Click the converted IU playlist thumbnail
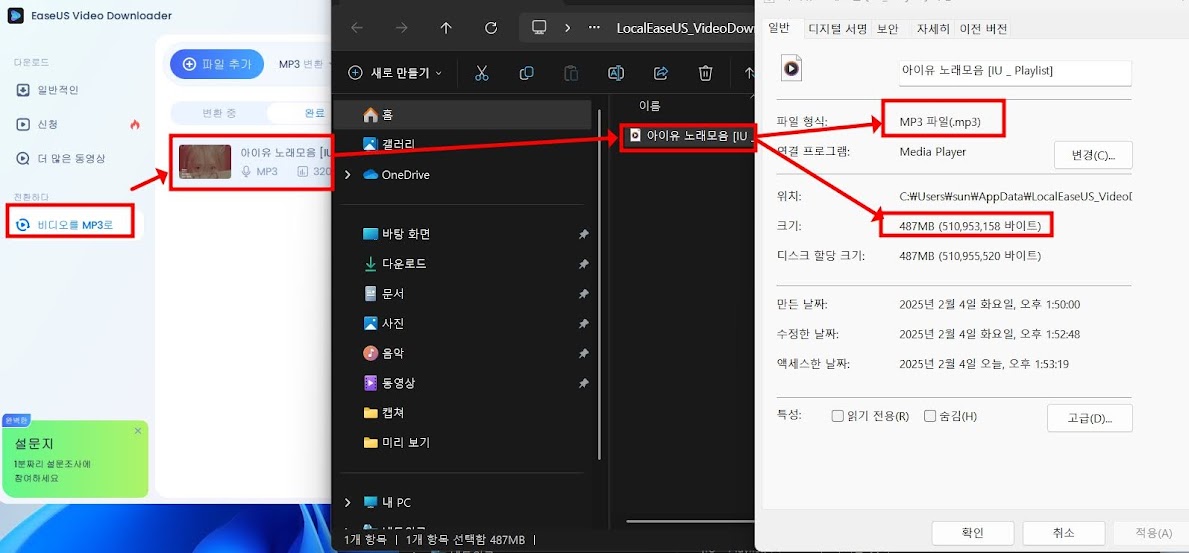 click(205, 162)
